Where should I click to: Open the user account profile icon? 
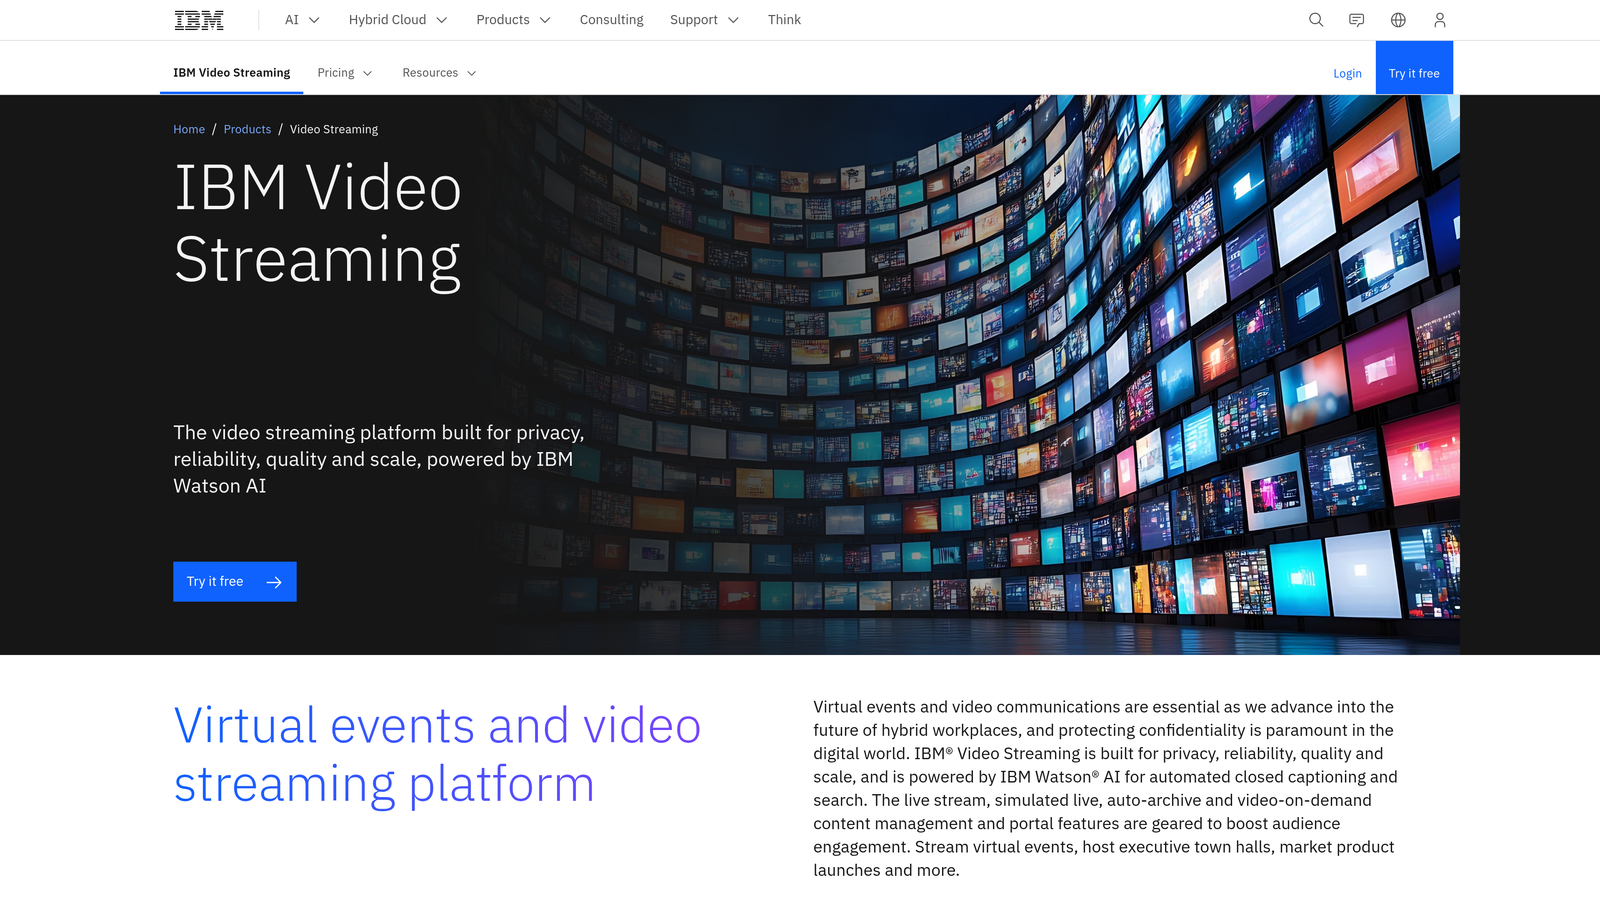click(x=1439, y=19)
